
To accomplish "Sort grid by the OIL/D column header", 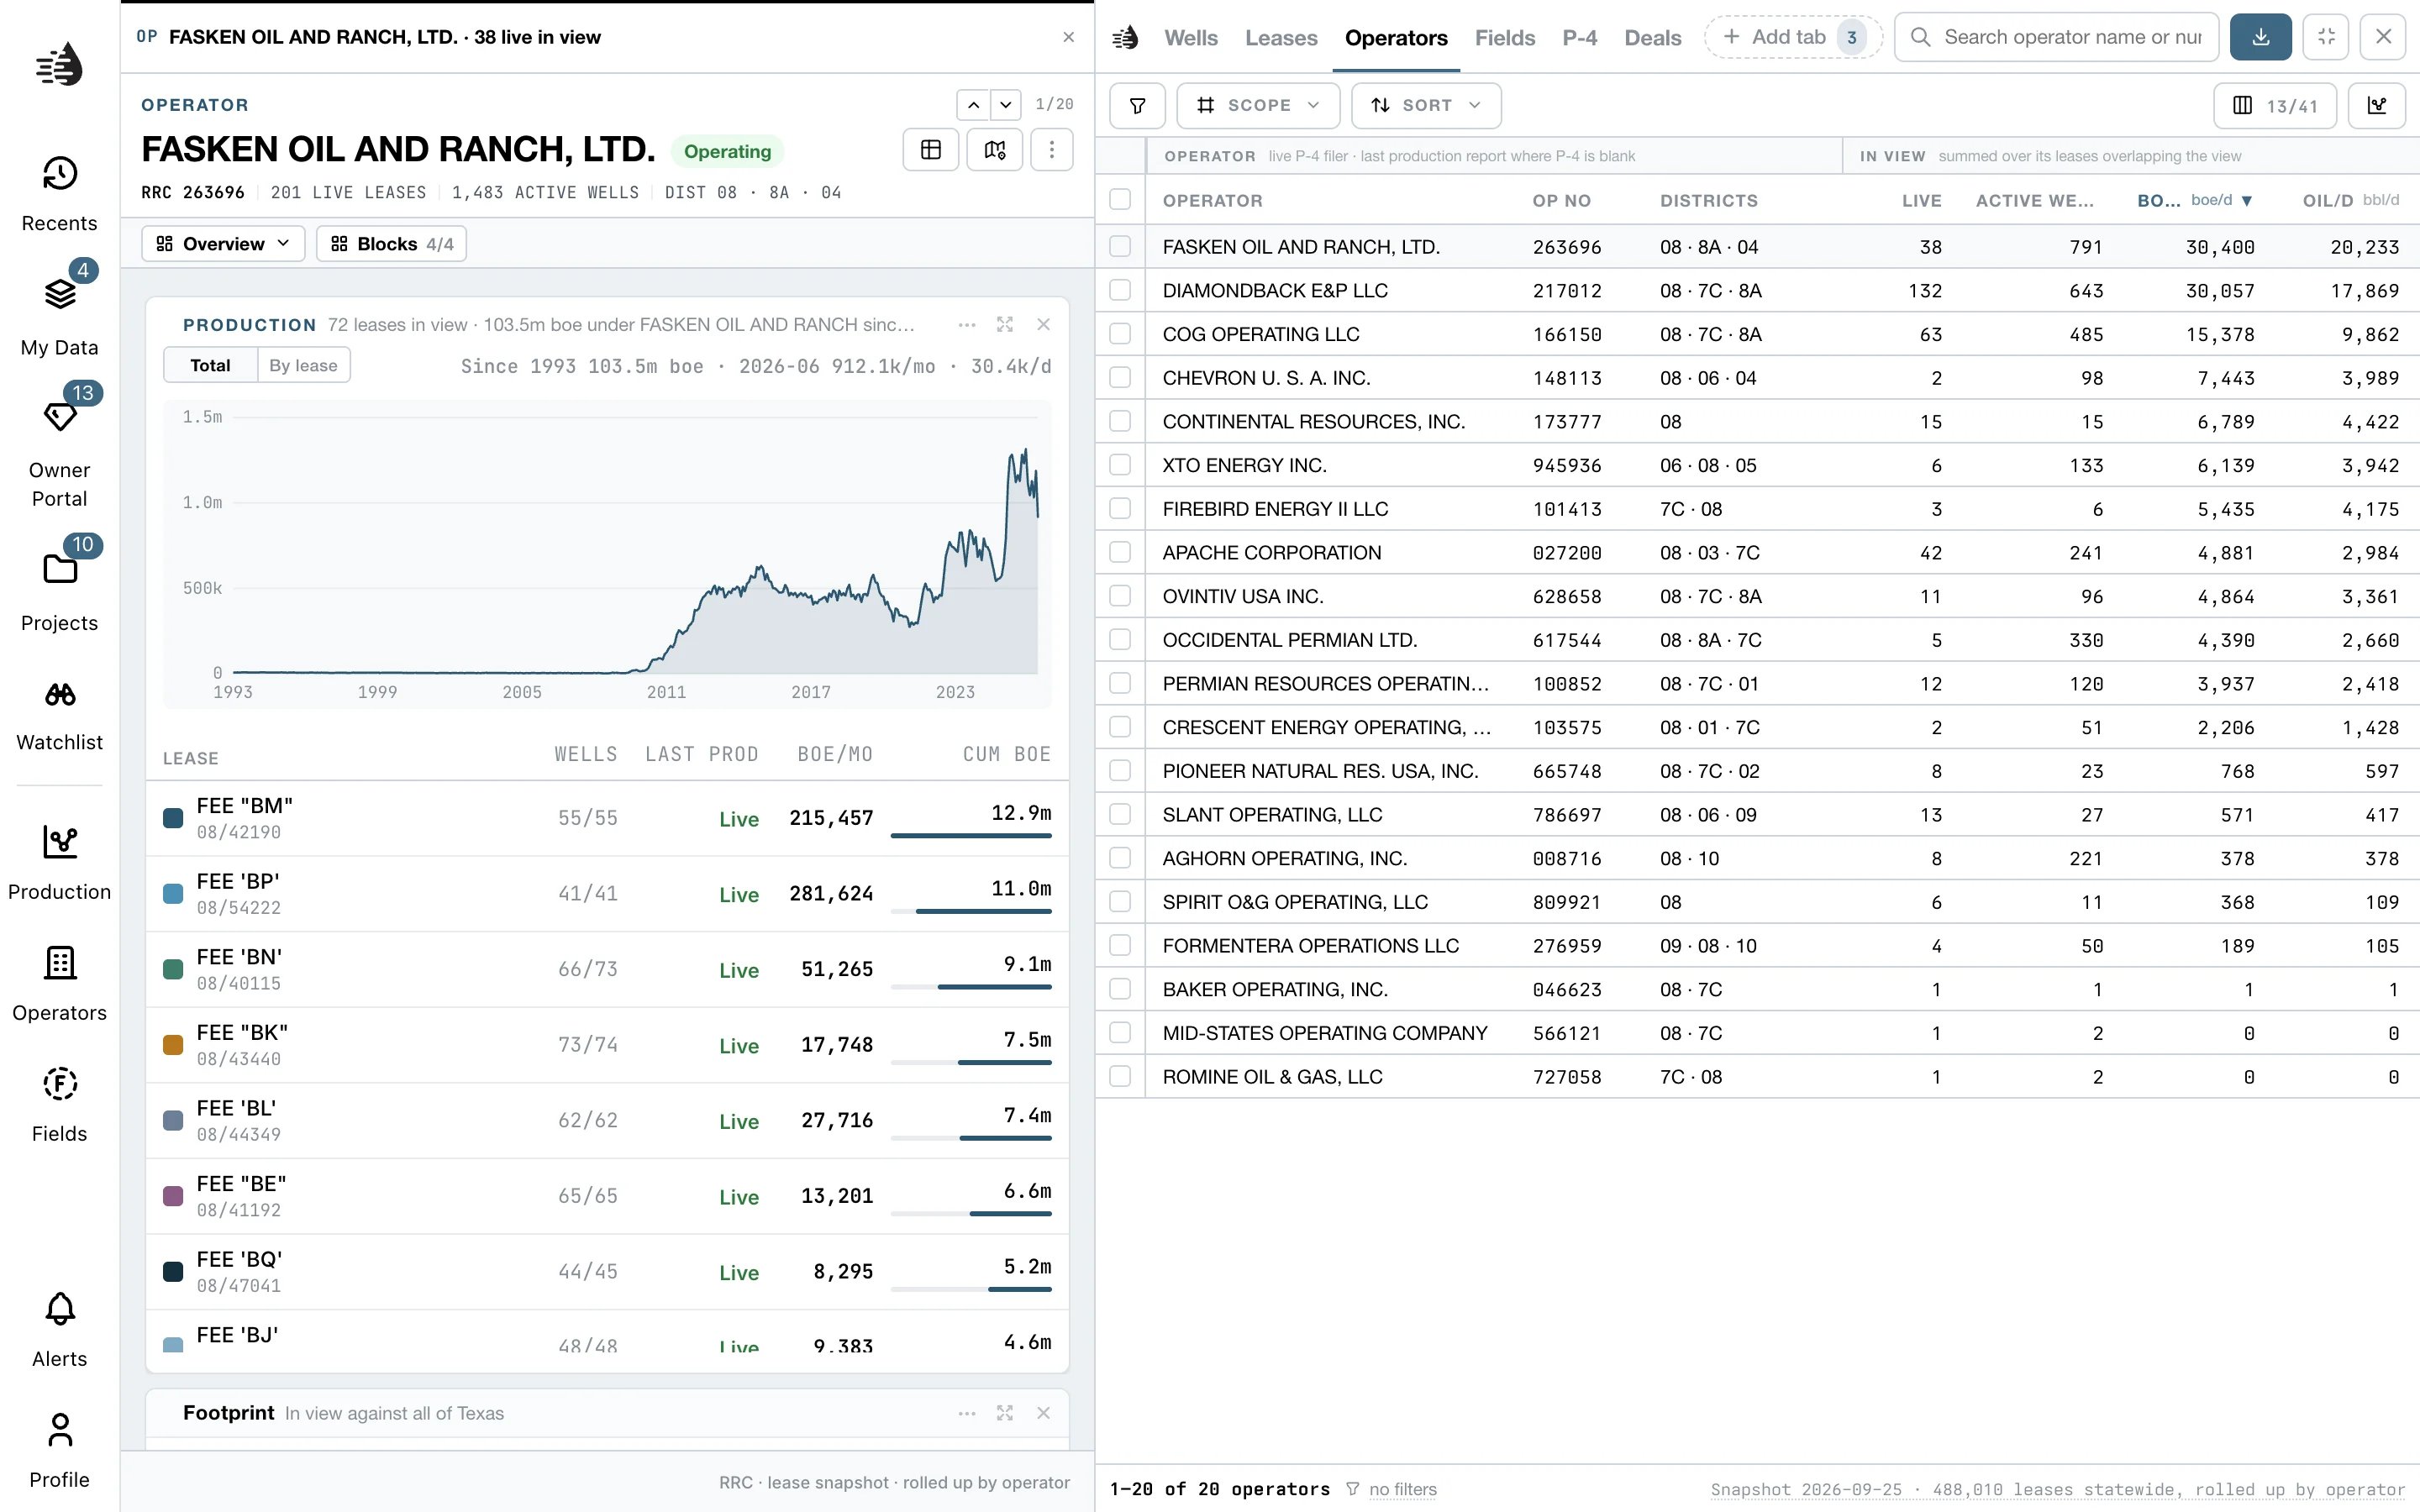I will pos(2350,200).
